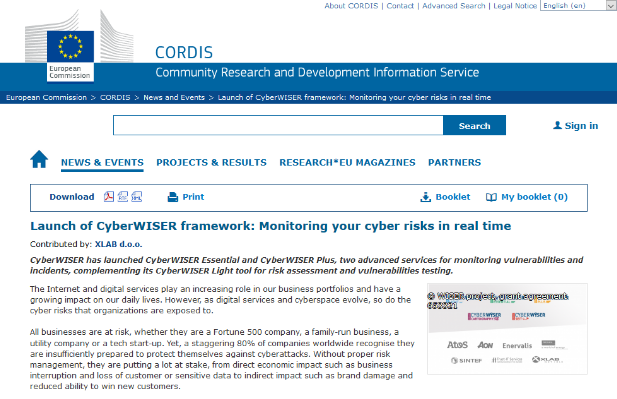The height and width of the screenshot is (399, 617).
Task: Click the Sign in link text
Action: tap(581, 126)
